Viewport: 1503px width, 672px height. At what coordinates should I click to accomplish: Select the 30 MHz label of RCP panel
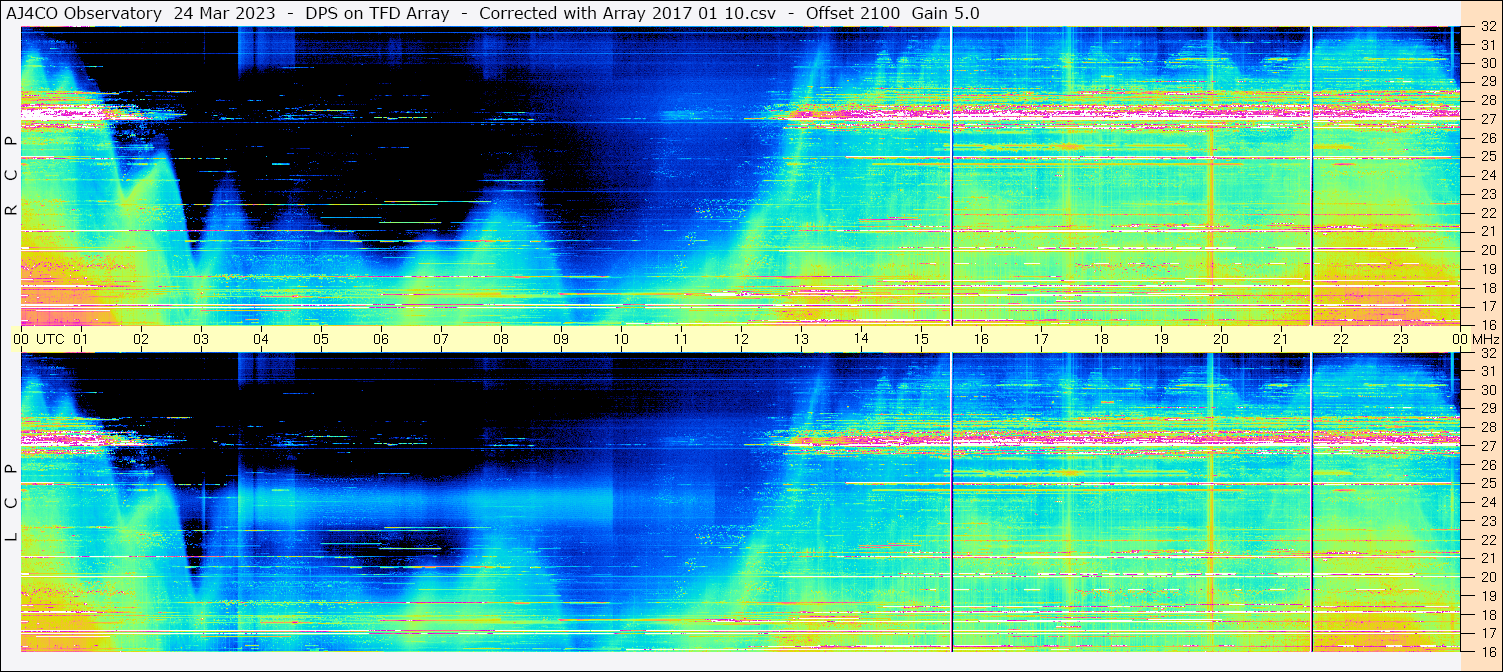point(1488,62)
